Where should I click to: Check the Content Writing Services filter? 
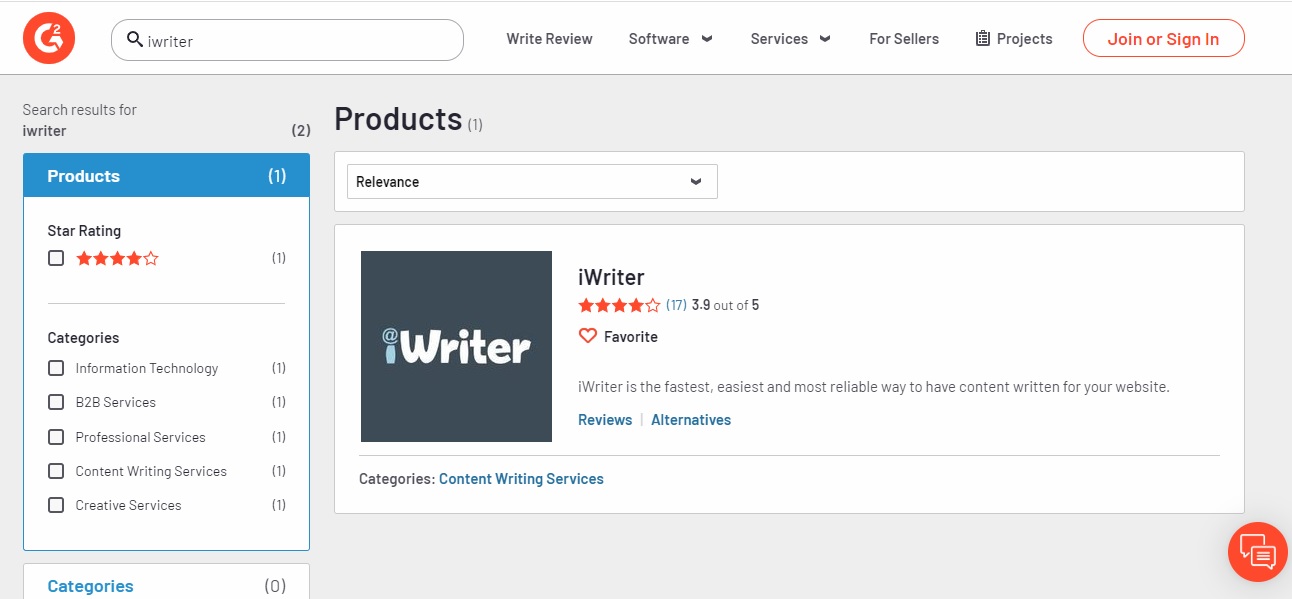click(x=56, y=471)
